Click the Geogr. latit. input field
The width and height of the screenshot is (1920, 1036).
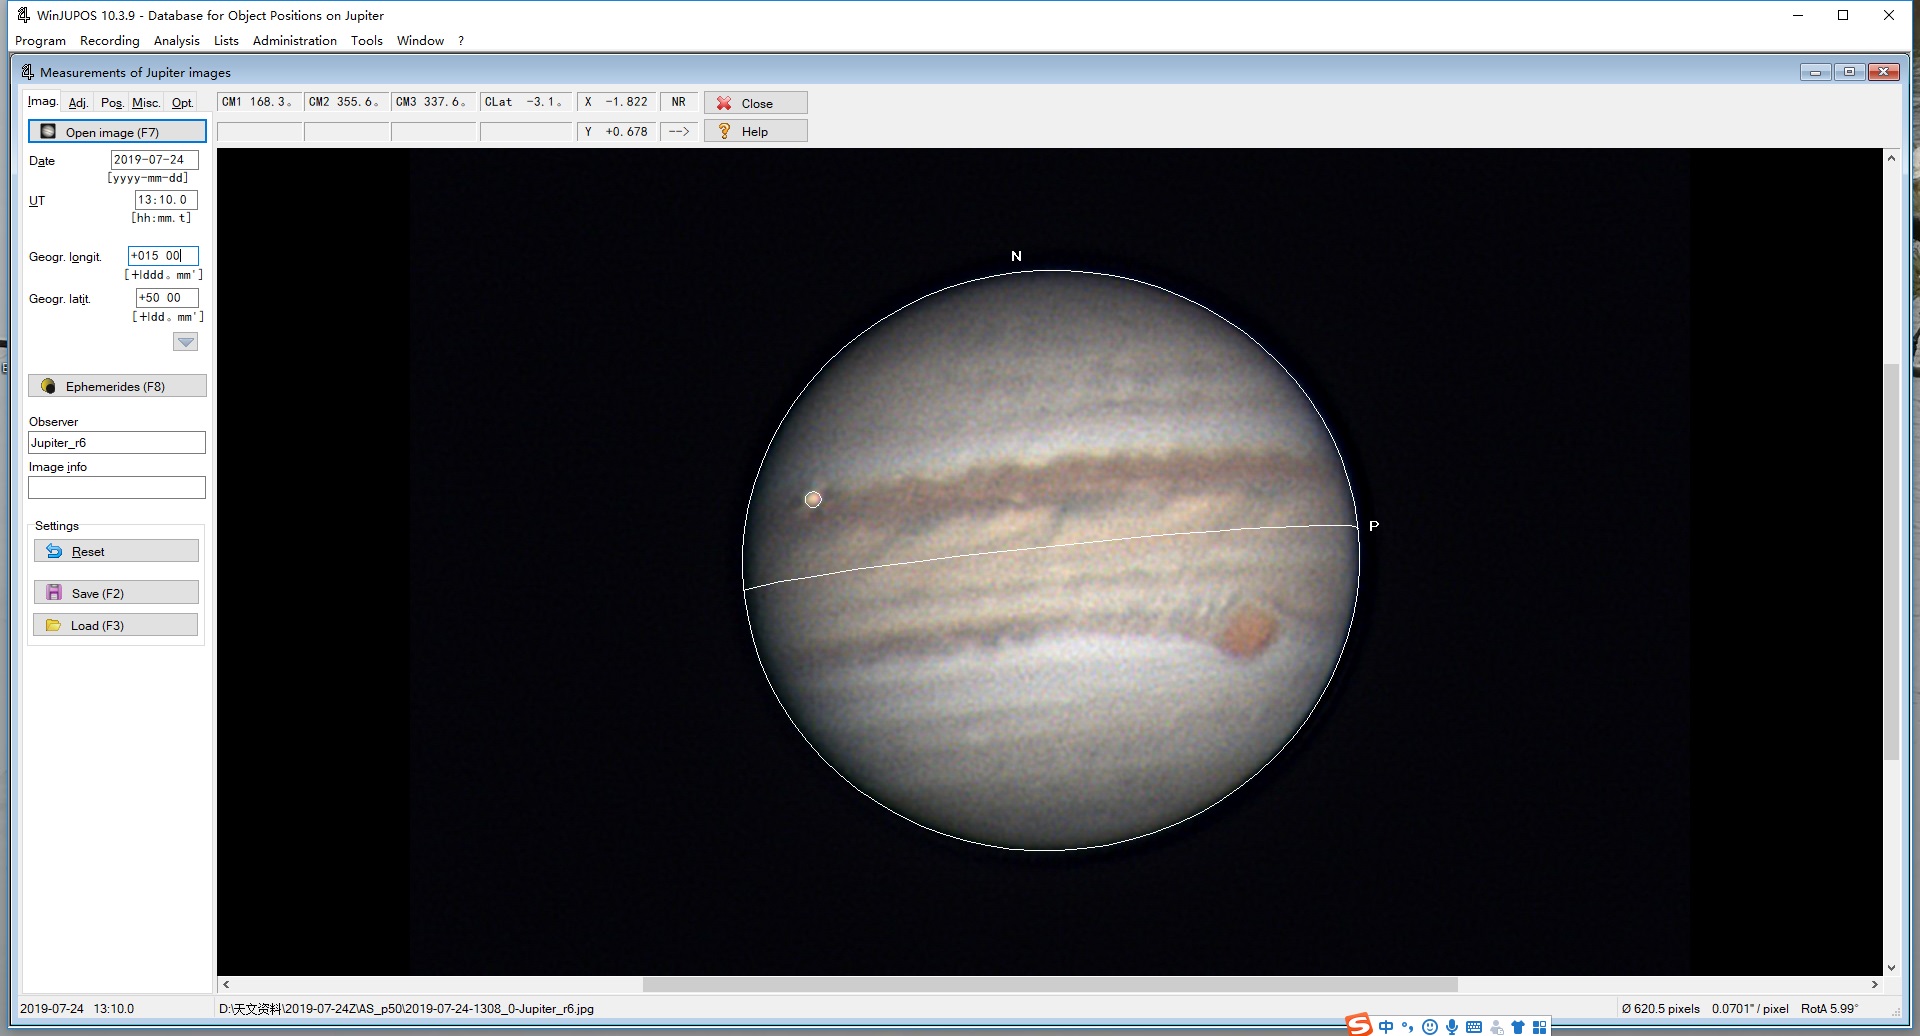(x=167, y=298)
